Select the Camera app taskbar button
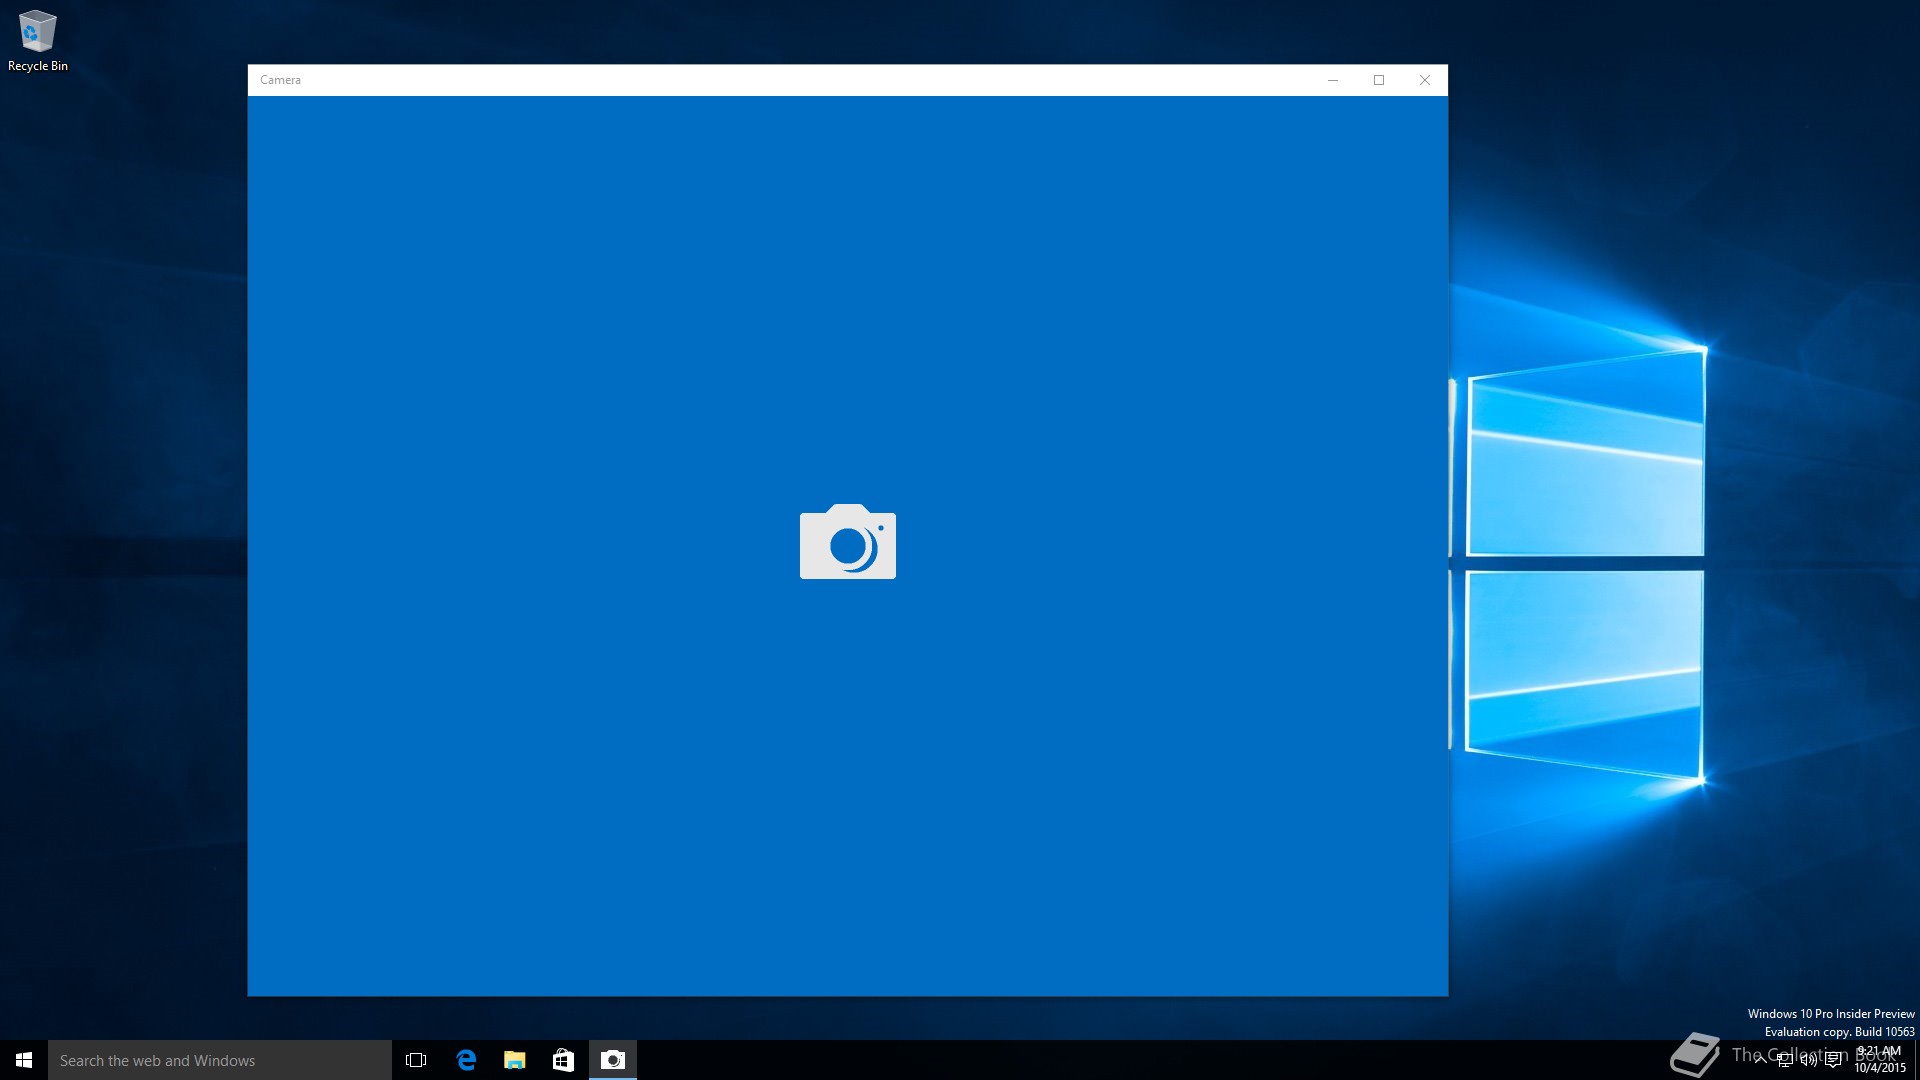The image size is (1920, 1080). coord(612,1060)
